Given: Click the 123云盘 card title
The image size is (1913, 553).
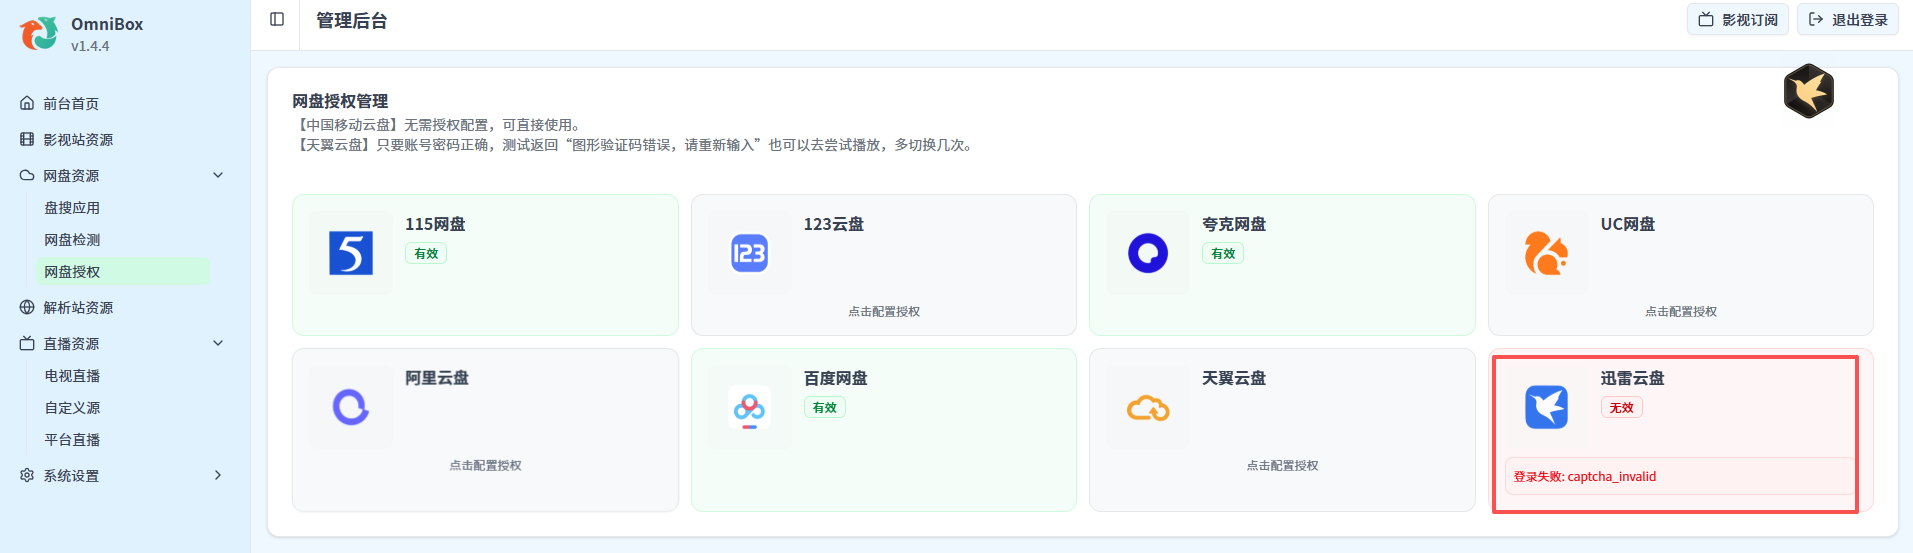Looking at the screenshot, I should pos(834,224).
